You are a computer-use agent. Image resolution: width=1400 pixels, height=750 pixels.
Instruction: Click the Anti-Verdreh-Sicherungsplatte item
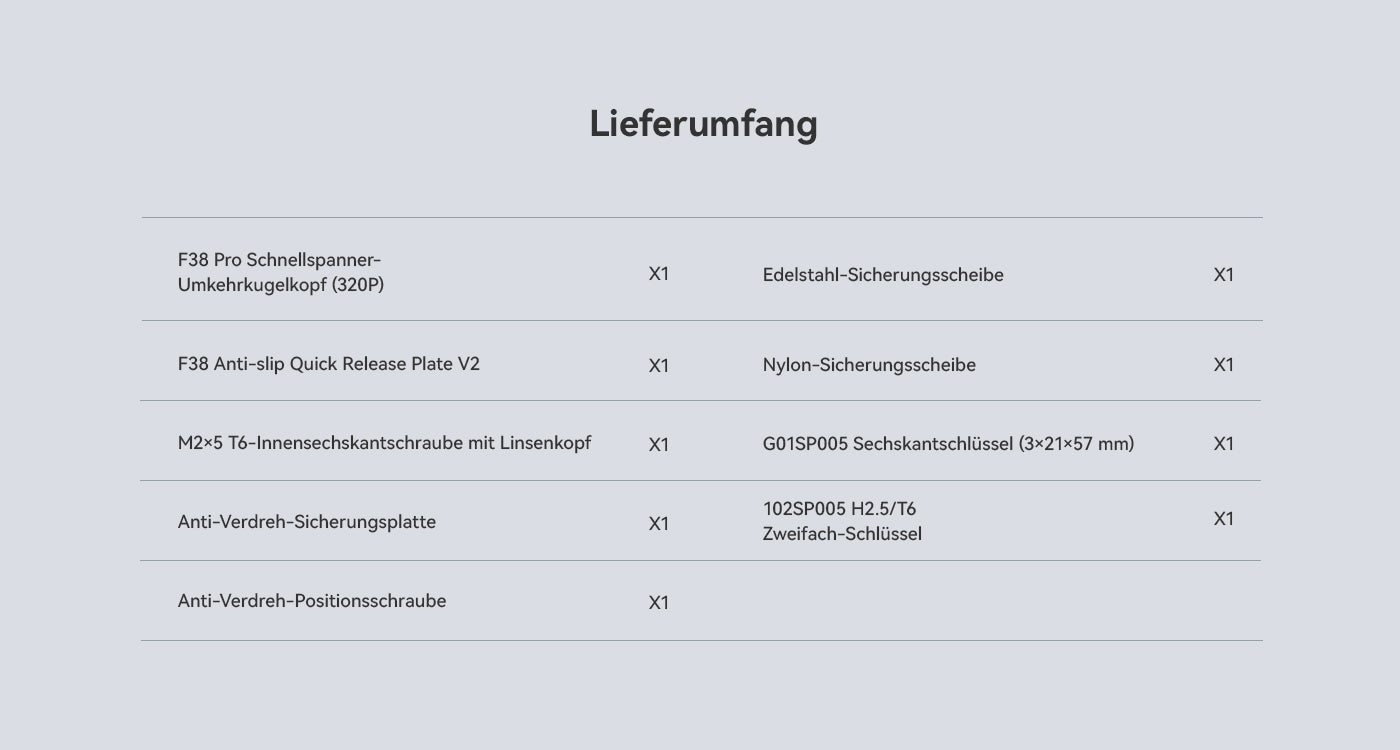307,522
